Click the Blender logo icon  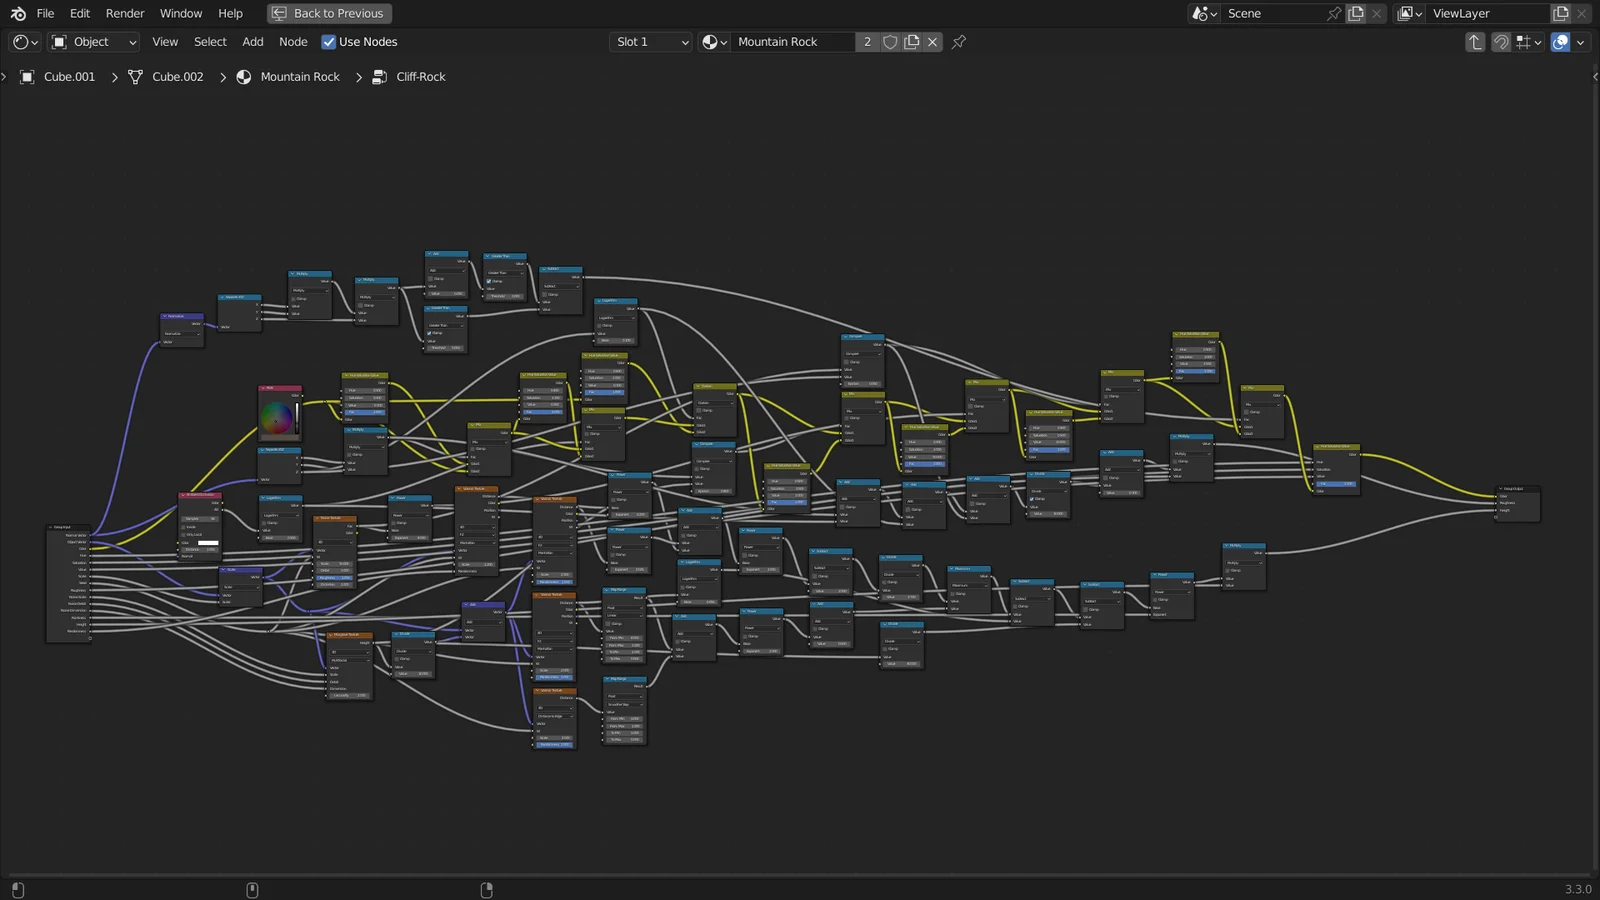point(18,13)
